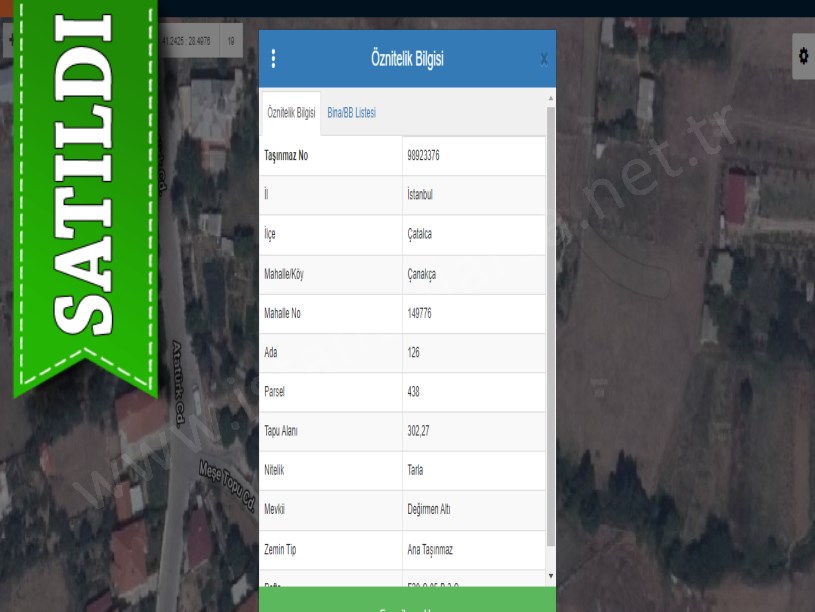Click the Mevkii value Değirmen Altı
The image size is (815, 612).
pos(429,509)
